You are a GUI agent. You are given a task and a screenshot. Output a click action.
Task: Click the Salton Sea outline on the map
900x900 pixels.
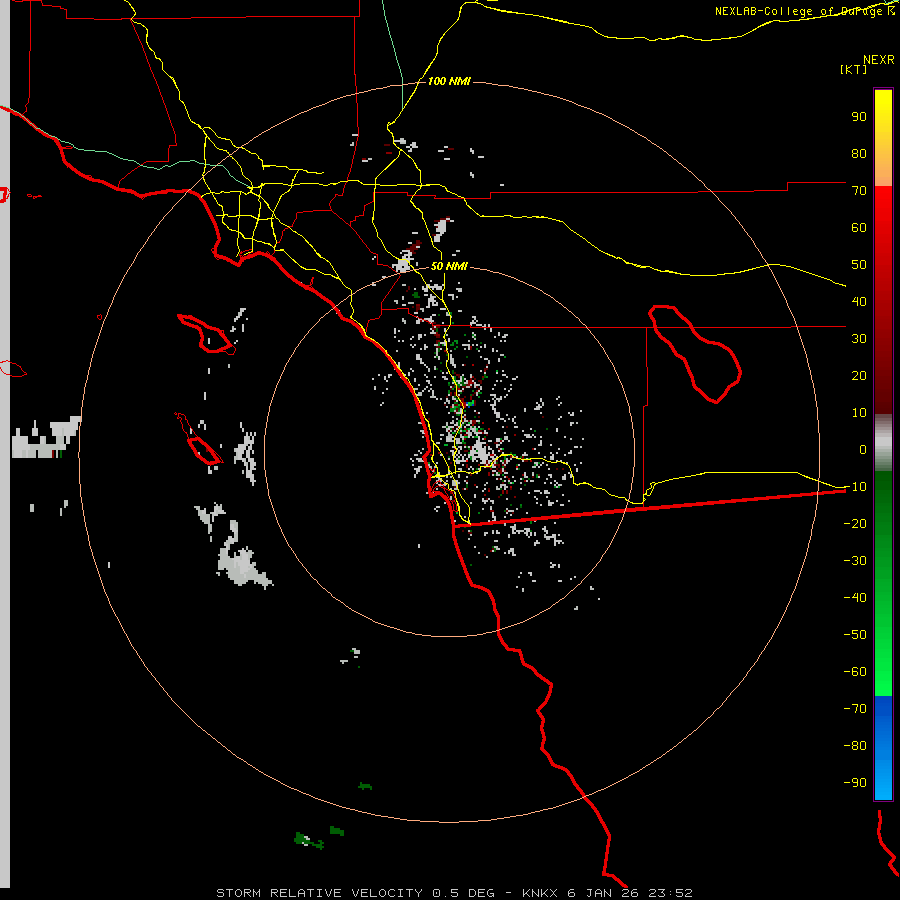pyautogui.click(x=695, y=354)
